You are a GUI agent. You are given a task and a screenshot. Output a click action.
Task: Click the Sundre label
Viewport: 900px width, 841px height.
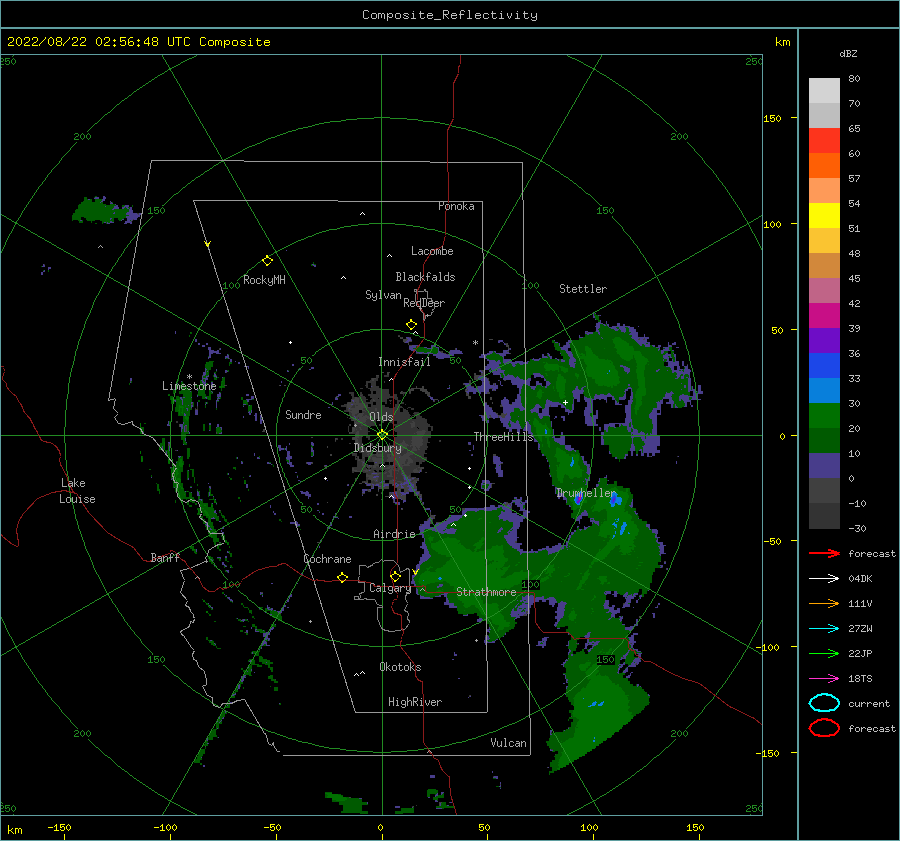point(303,414)
